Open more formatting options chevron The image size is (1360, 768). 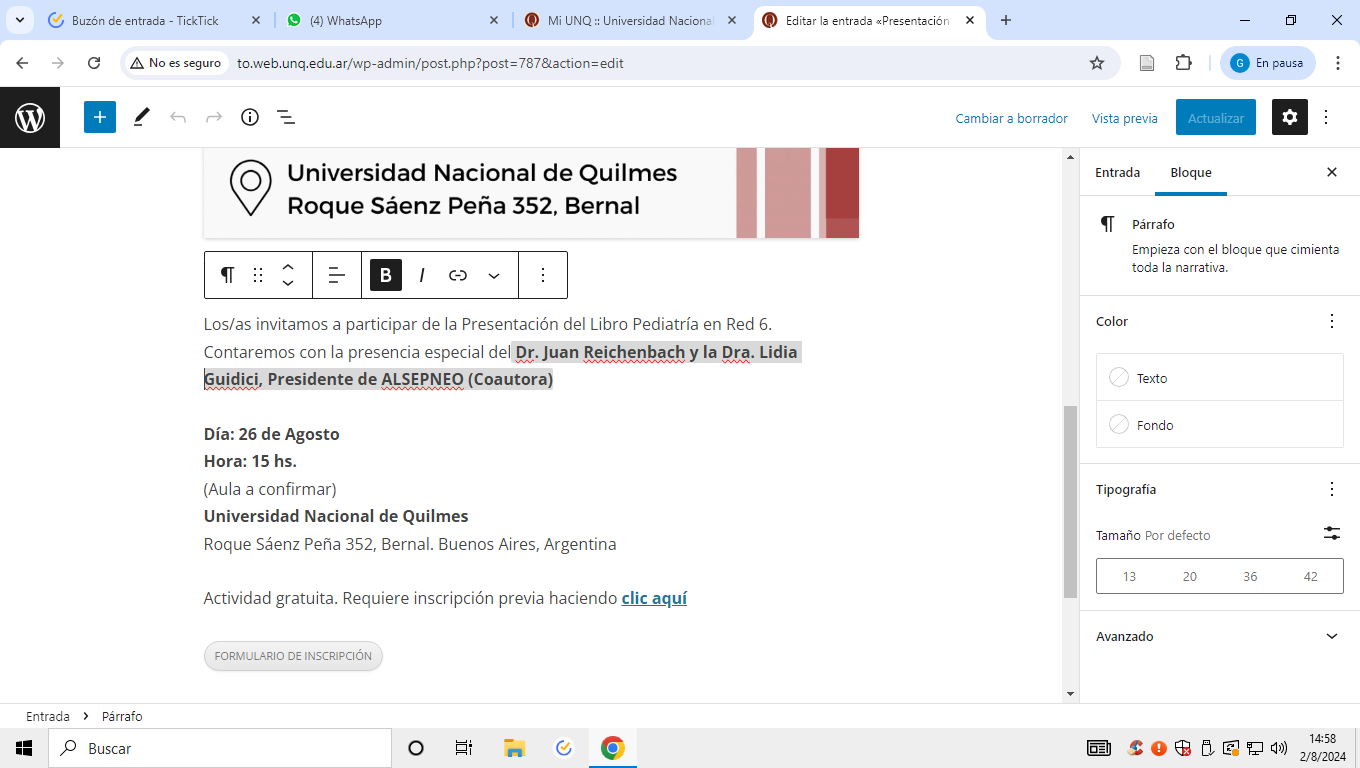(x=494, y=275)
